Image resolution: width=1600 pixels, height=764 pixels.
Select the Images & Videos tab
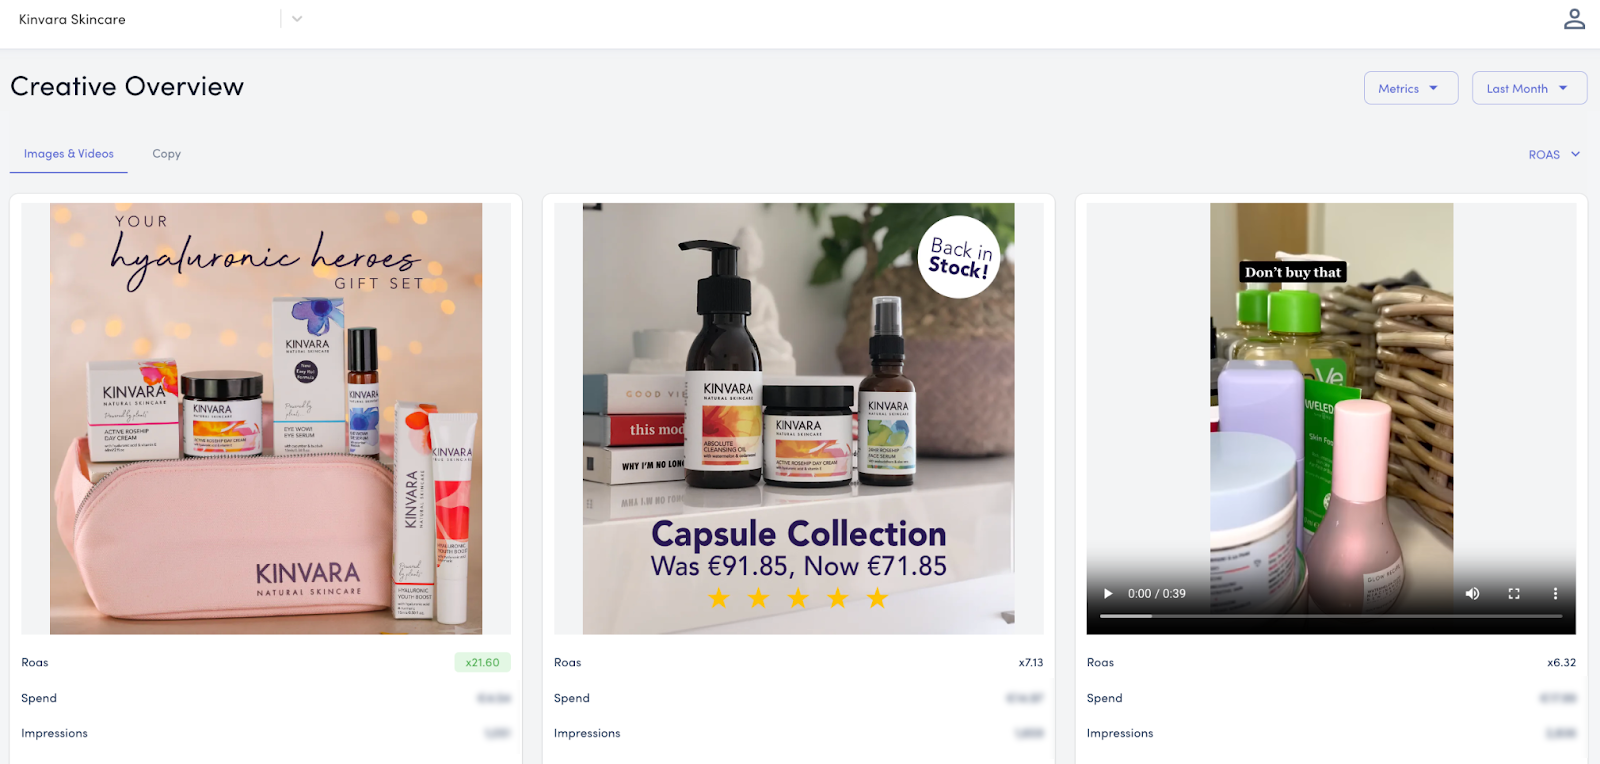tap(69, 154)
